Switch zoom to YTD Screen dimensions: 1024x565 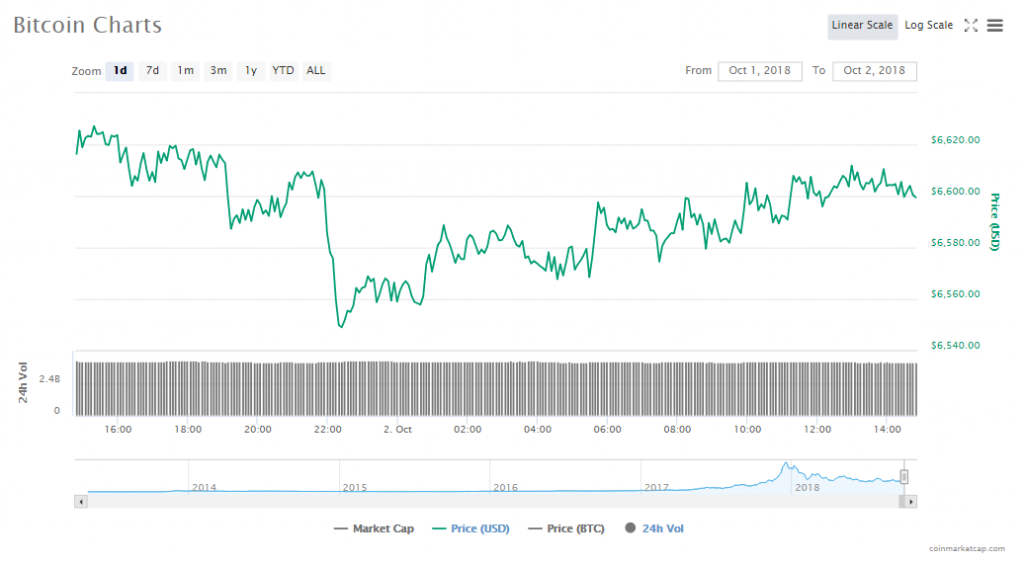[284, 71]
